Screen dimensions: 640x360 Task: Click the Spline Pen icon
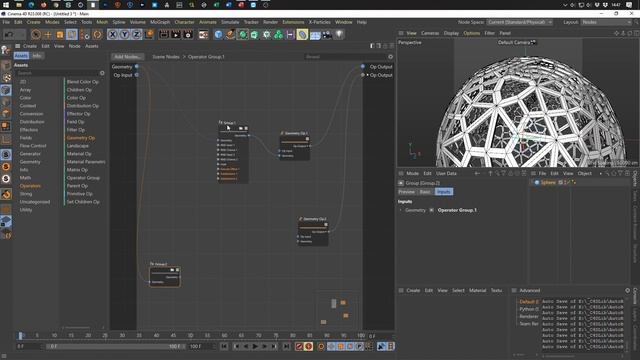coord(230,35)
